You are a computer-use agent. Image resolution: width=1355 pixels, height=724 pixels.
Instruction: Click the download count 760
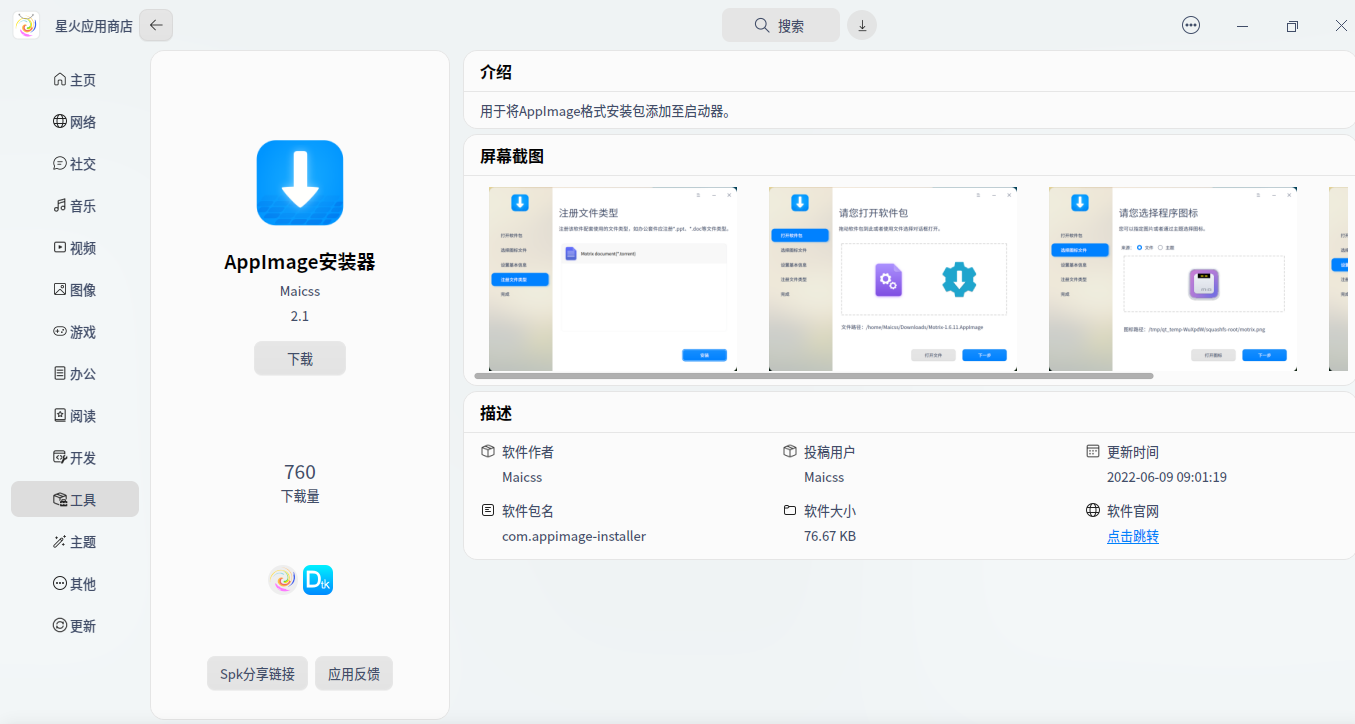click(300, 472)
